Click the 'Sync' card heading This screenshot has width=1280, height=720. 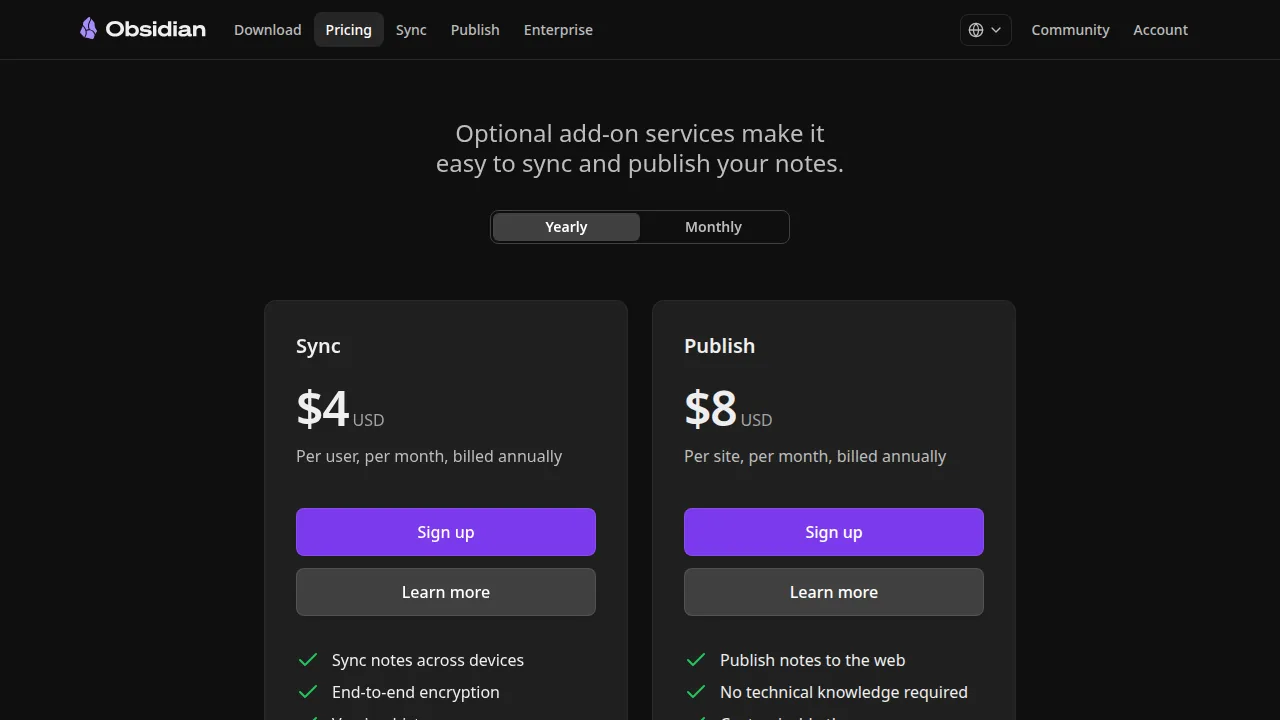point(318,346)
